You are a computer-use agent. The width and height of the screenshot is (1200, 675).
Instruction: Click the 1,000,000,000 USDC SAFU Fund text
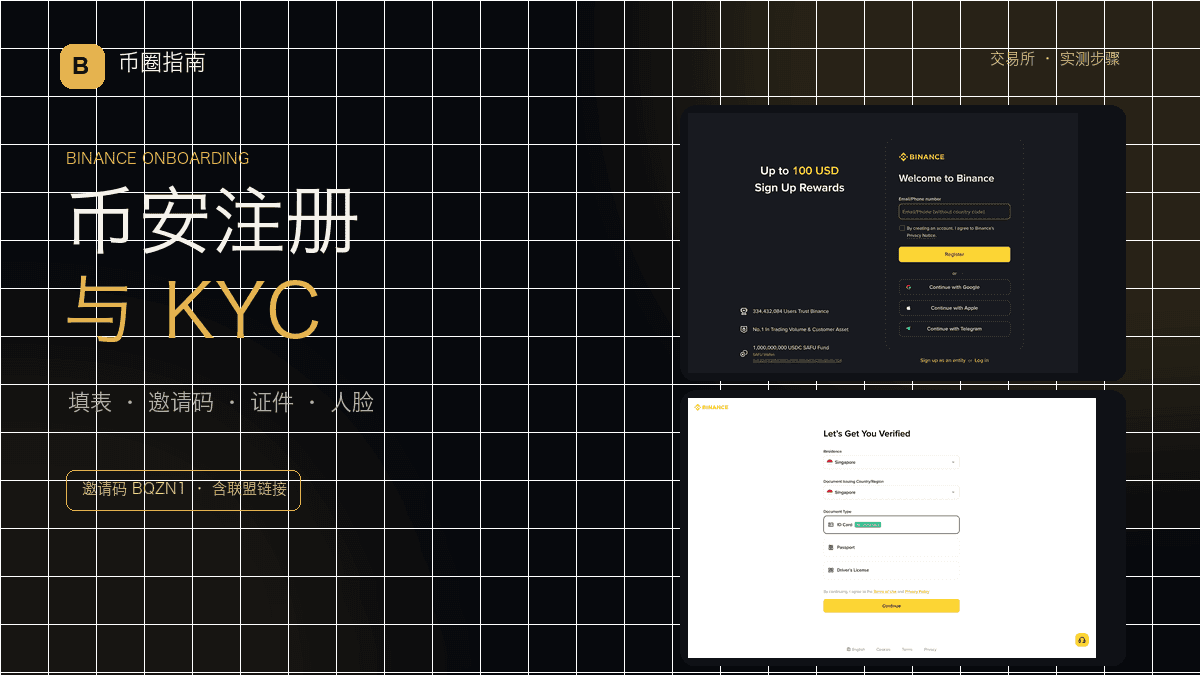(x=791, y=348)
